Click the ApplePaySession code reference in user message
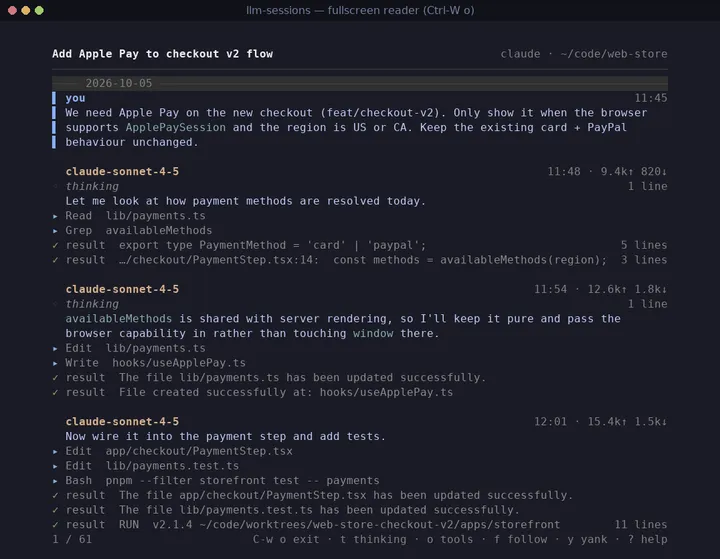 tap(175, 127)
